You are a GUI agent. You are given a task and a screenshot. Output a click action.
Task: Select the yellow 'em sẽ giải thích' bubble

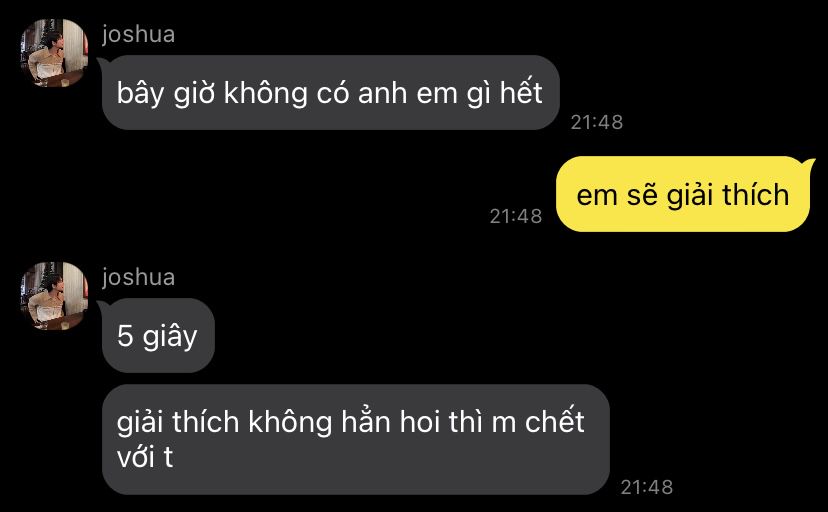(x=683, y=194)
